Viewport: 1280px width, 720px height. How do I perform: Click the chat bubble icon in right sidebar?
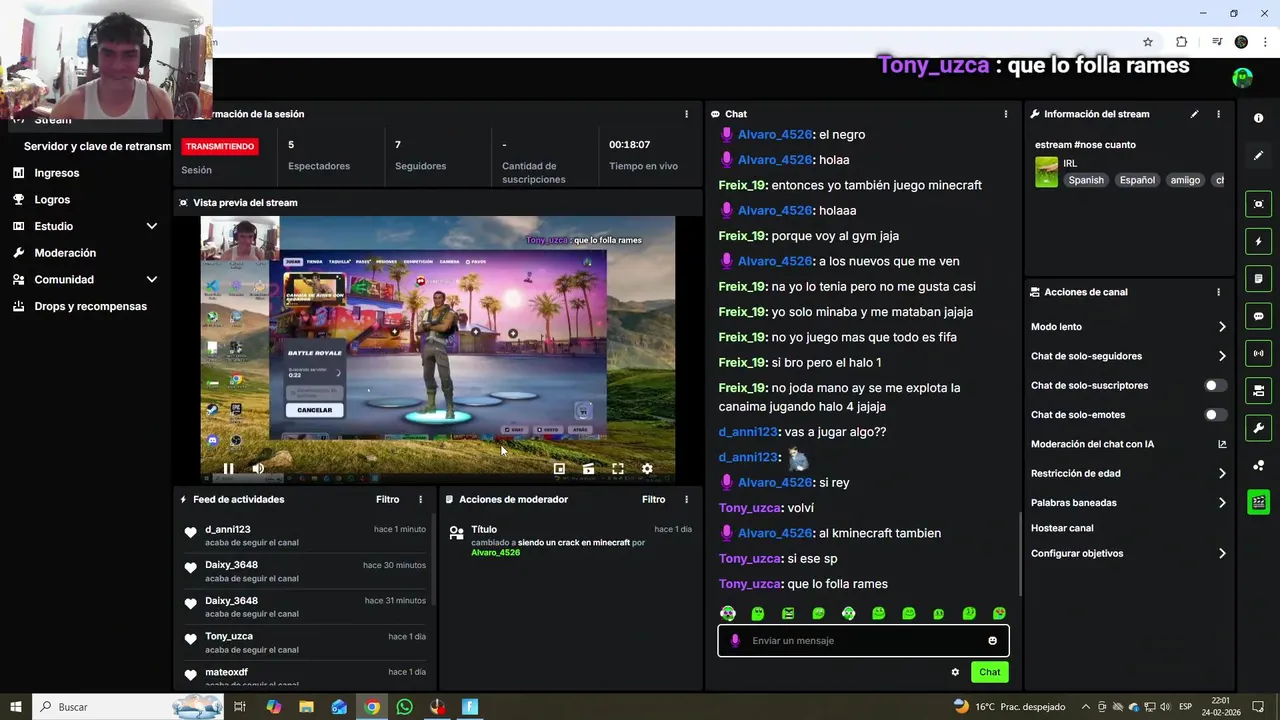[1258, 316]
